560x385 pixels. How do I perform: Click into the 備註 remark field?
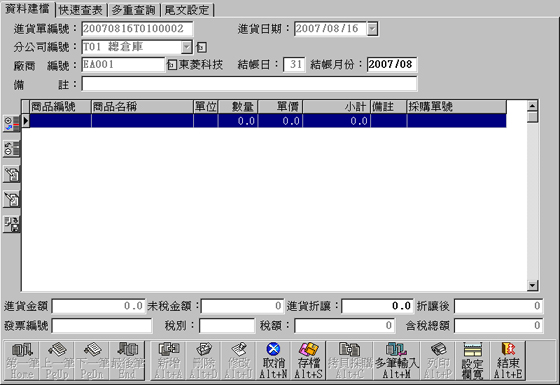point(249,84)
